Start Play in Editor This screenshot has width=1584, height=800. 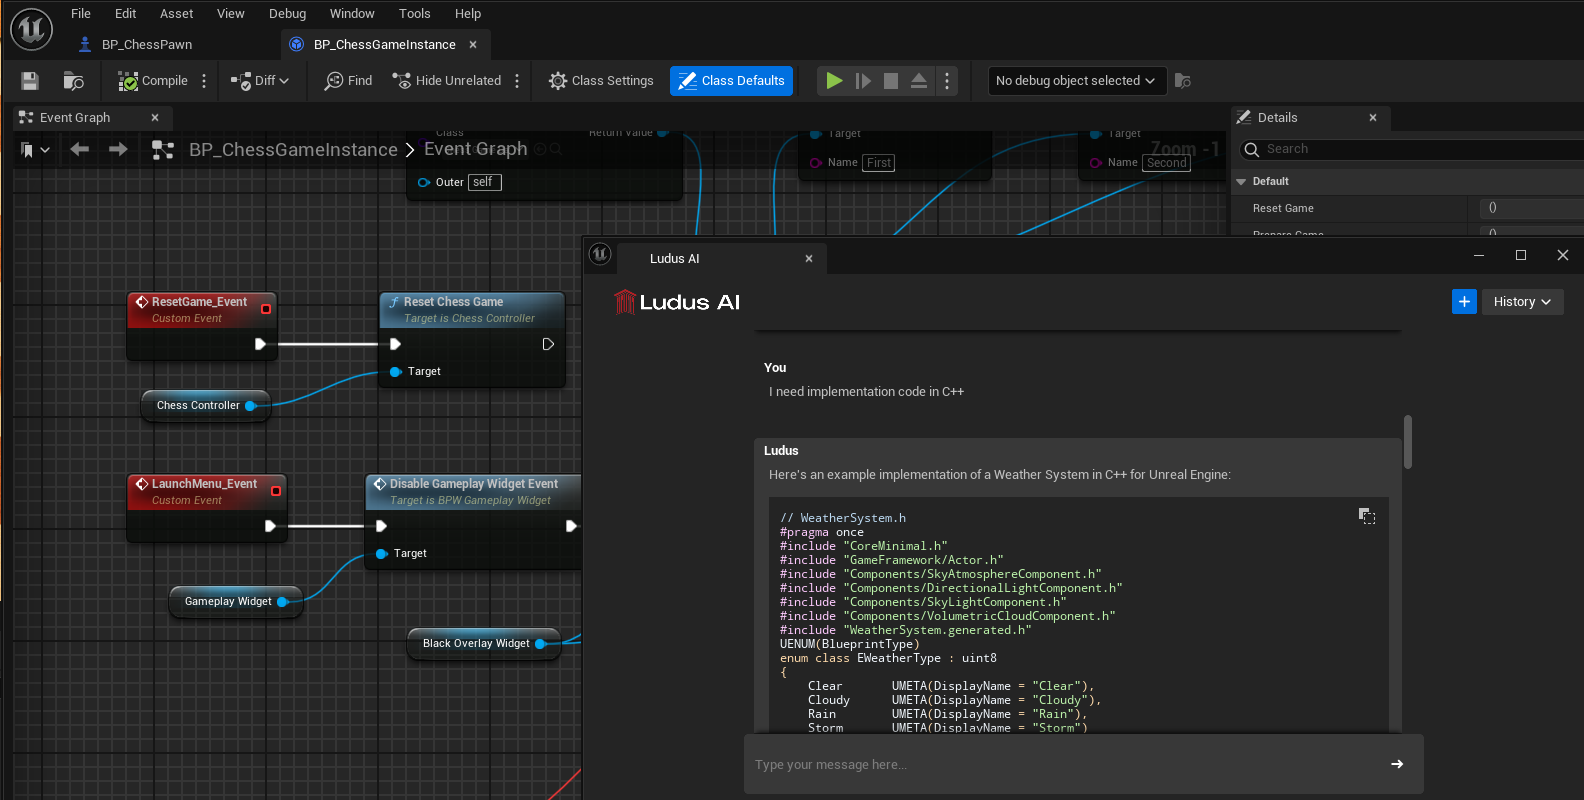[x=834, y=81]
